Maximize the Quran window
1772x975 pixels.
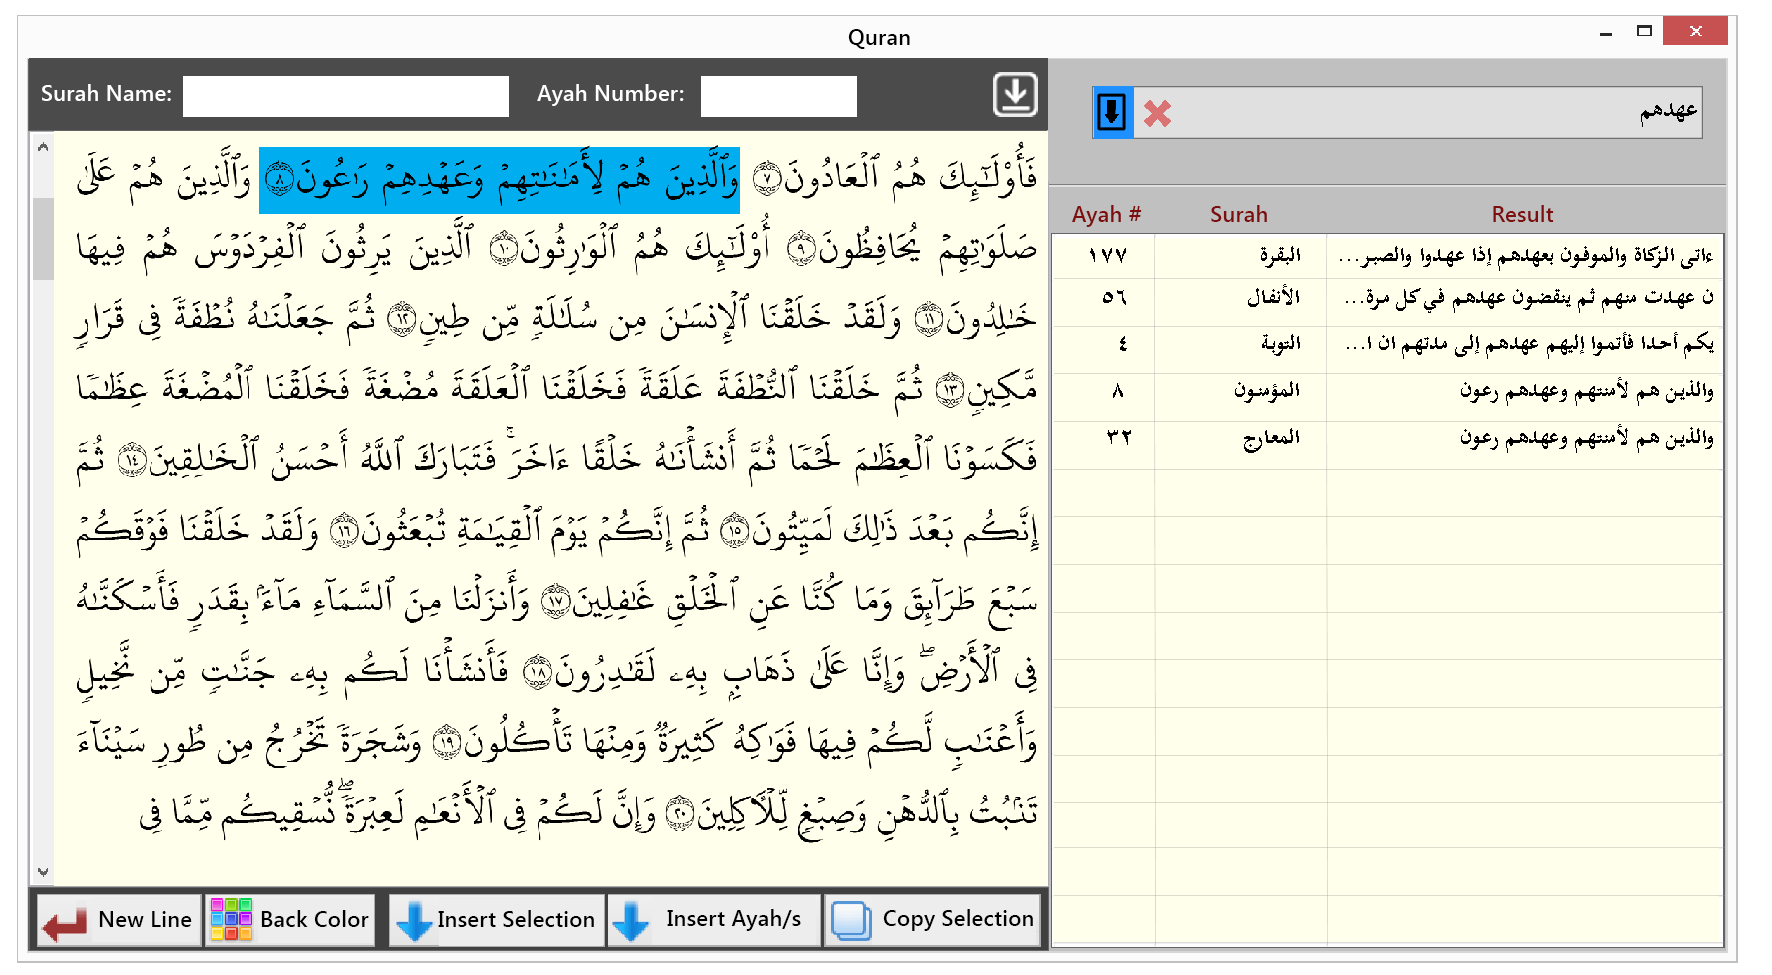(1644, 32)
